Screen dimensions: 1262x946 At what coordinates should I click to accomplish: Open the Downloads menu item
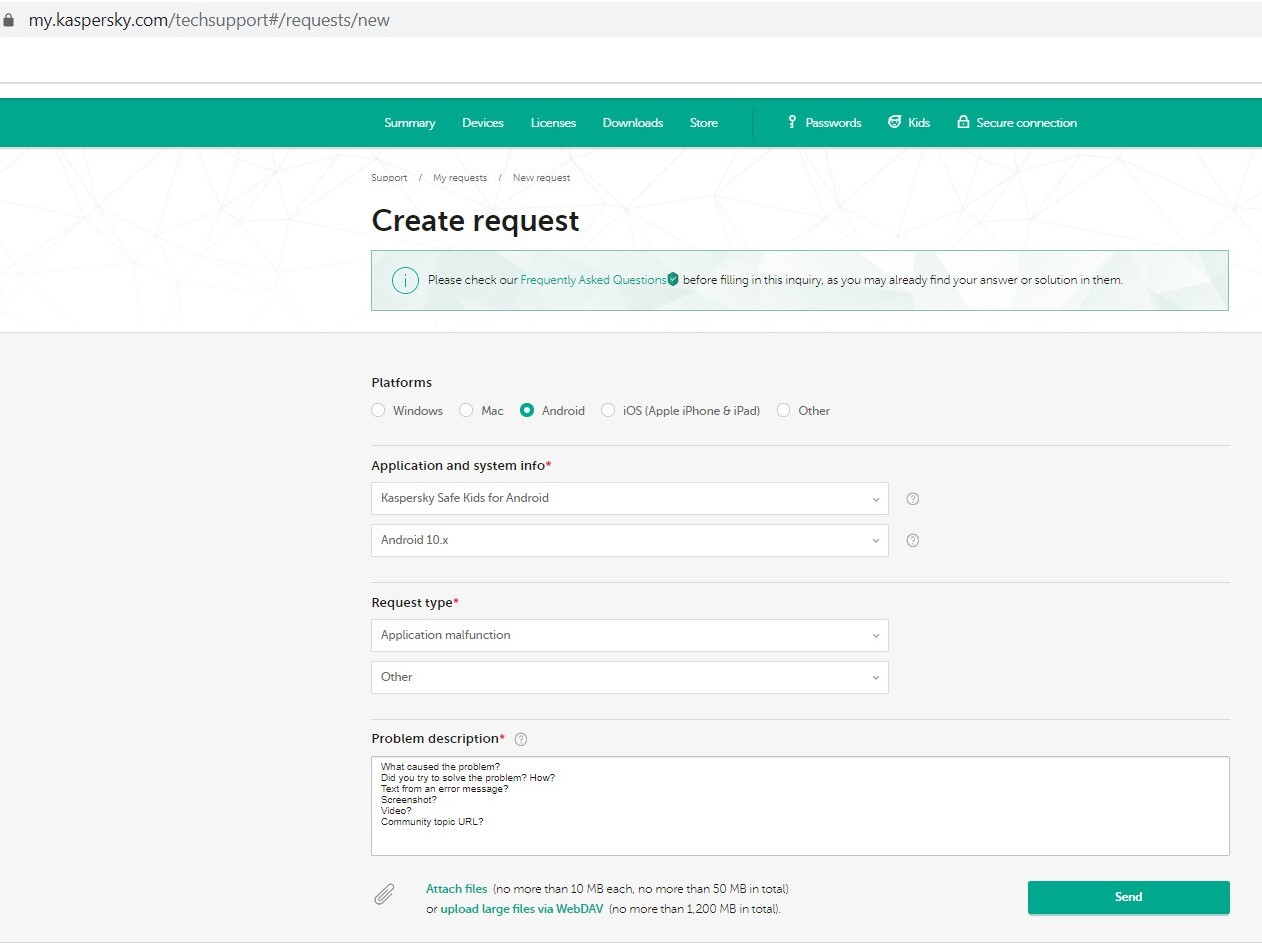tap(633, 123)
